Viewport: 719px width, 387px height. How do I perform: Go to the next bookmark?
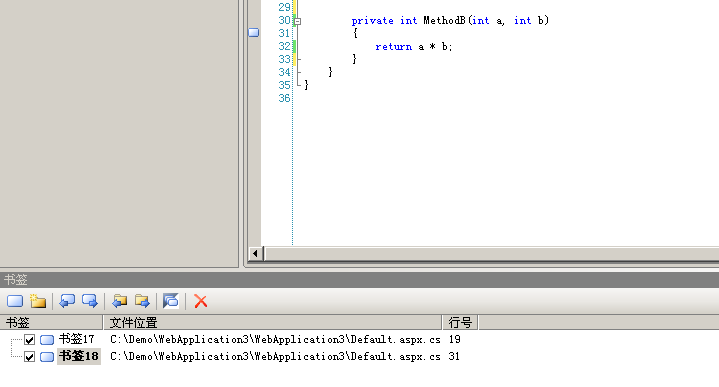tap(89, 301)
